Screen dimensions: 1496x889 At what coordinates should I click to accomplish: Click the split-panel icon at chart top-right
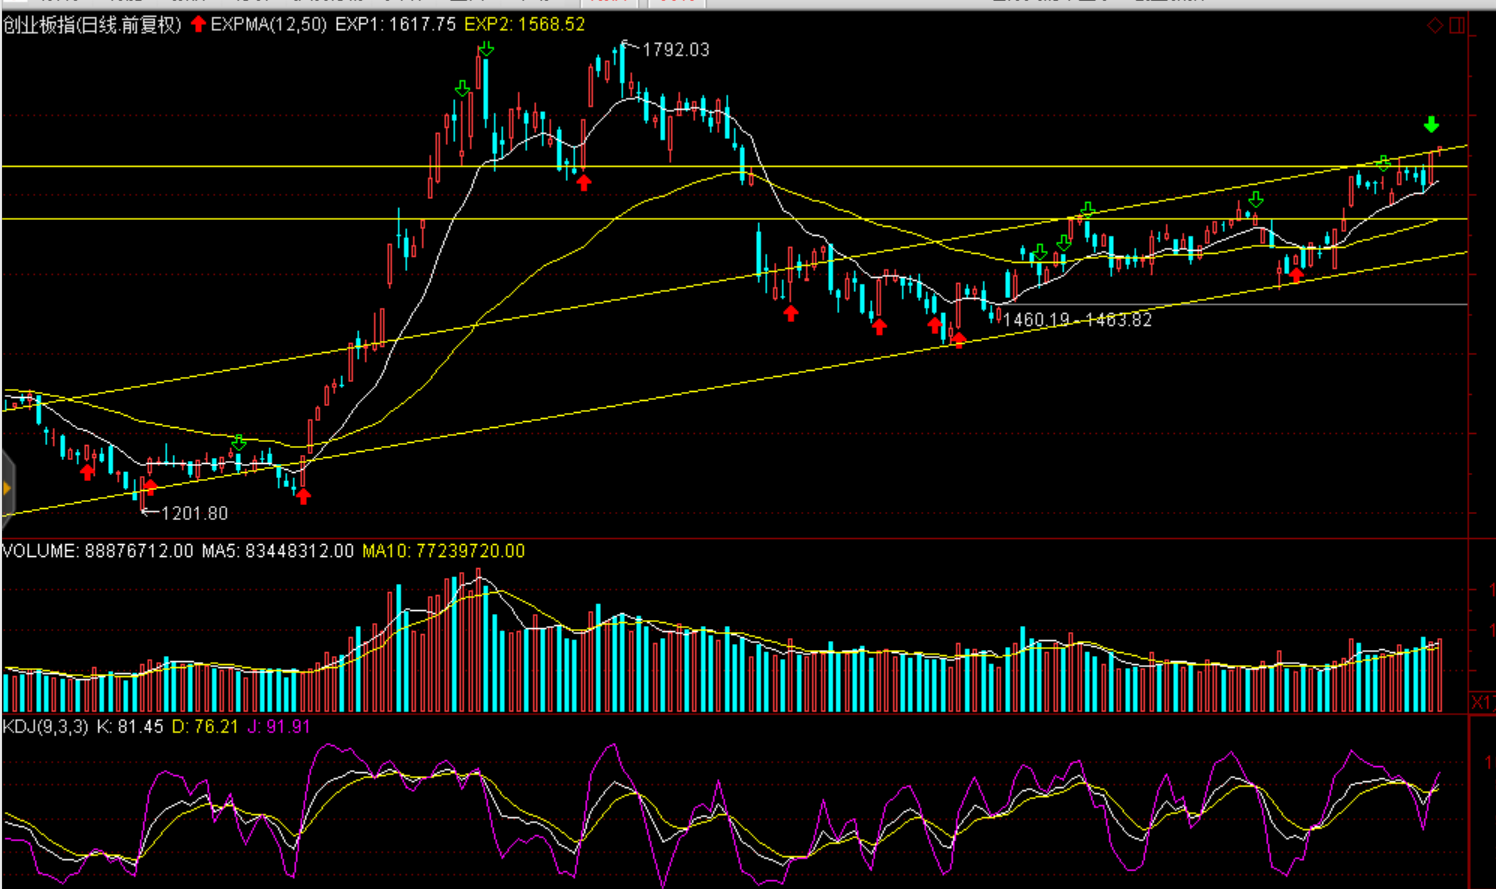pyautogui.click(x=1457, y=25)
